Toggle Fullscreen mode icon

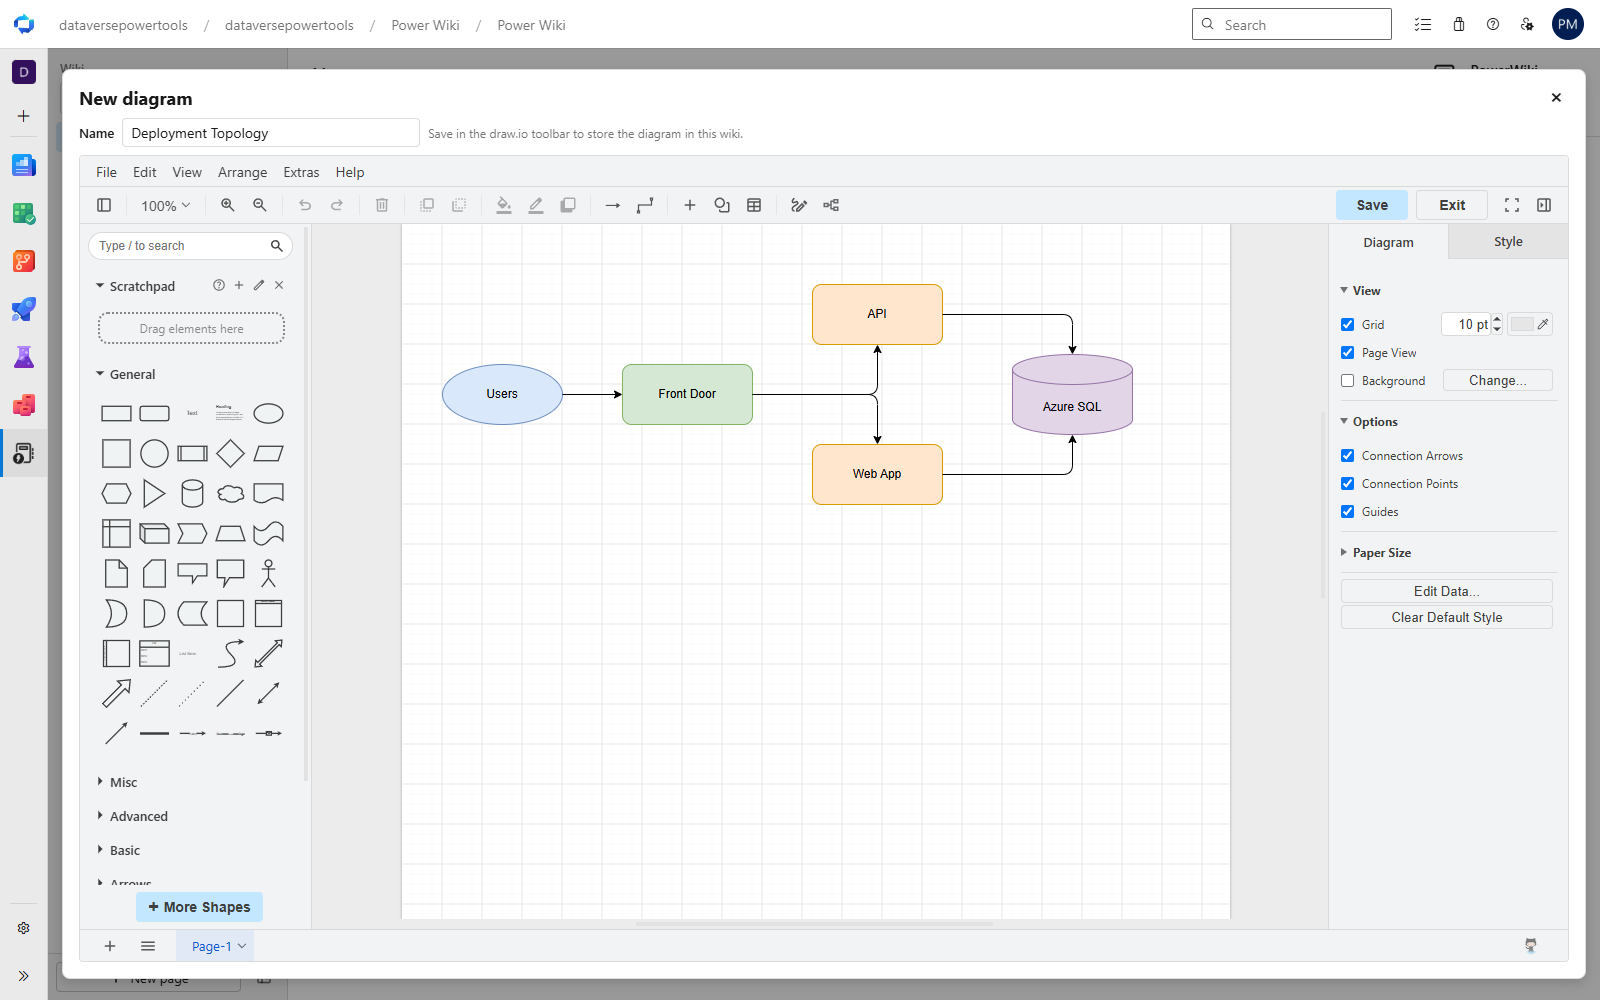pos(1512,205)
